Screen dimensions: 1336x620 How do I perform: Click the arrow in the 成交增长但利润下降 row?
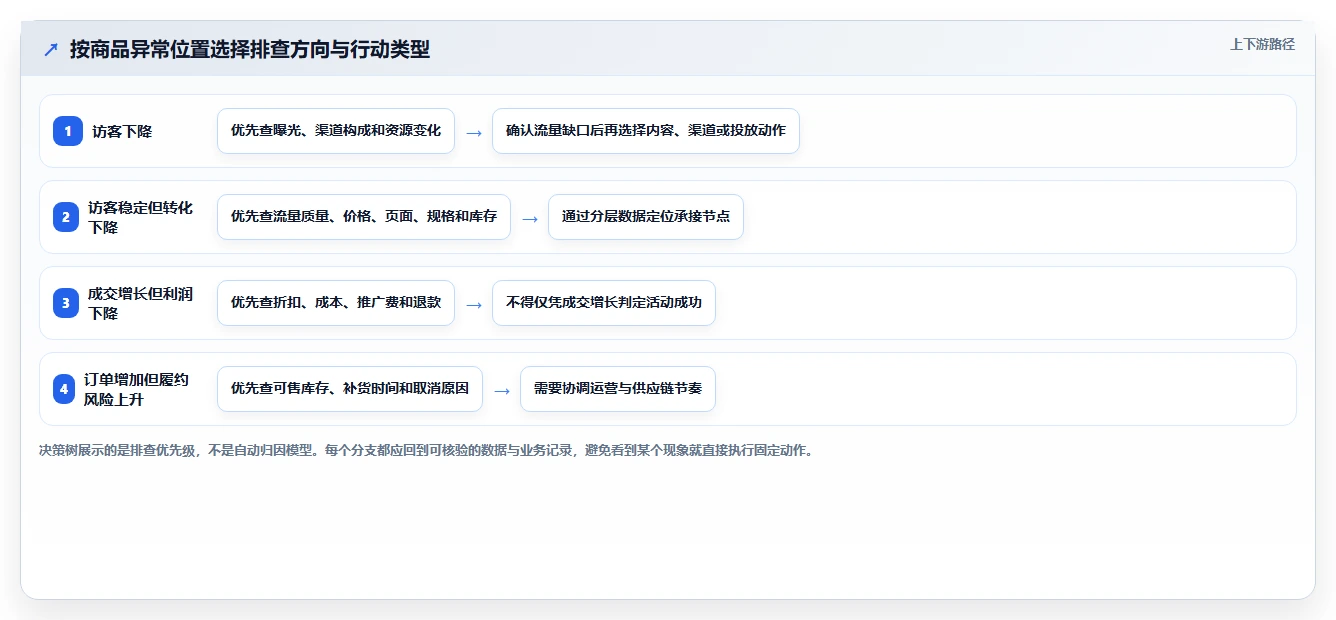coord(474,304)
